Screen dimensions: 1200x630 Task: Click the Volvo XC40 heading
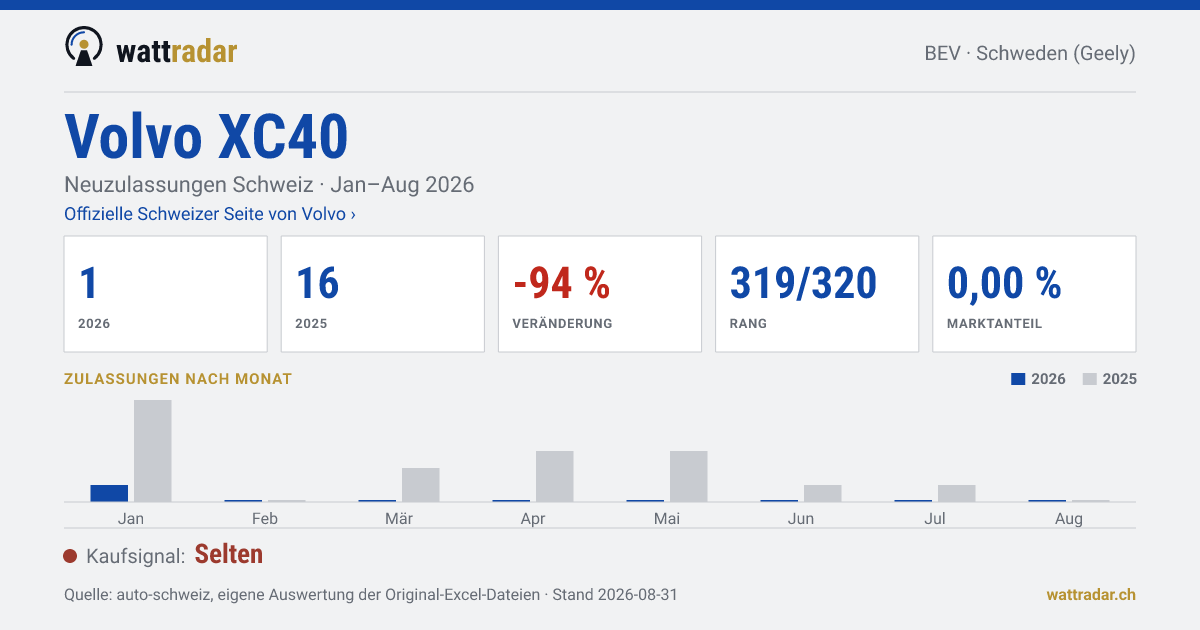[x=206, y=136]
